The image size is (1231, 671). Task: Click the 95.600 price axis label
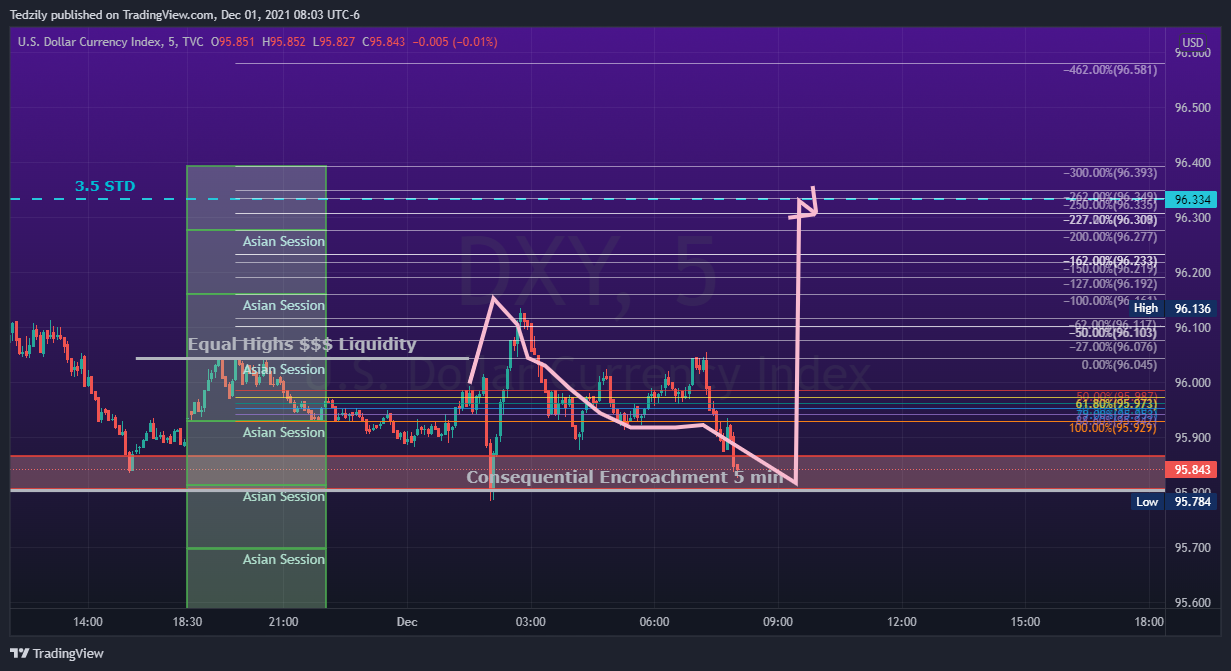point(1193,603)
